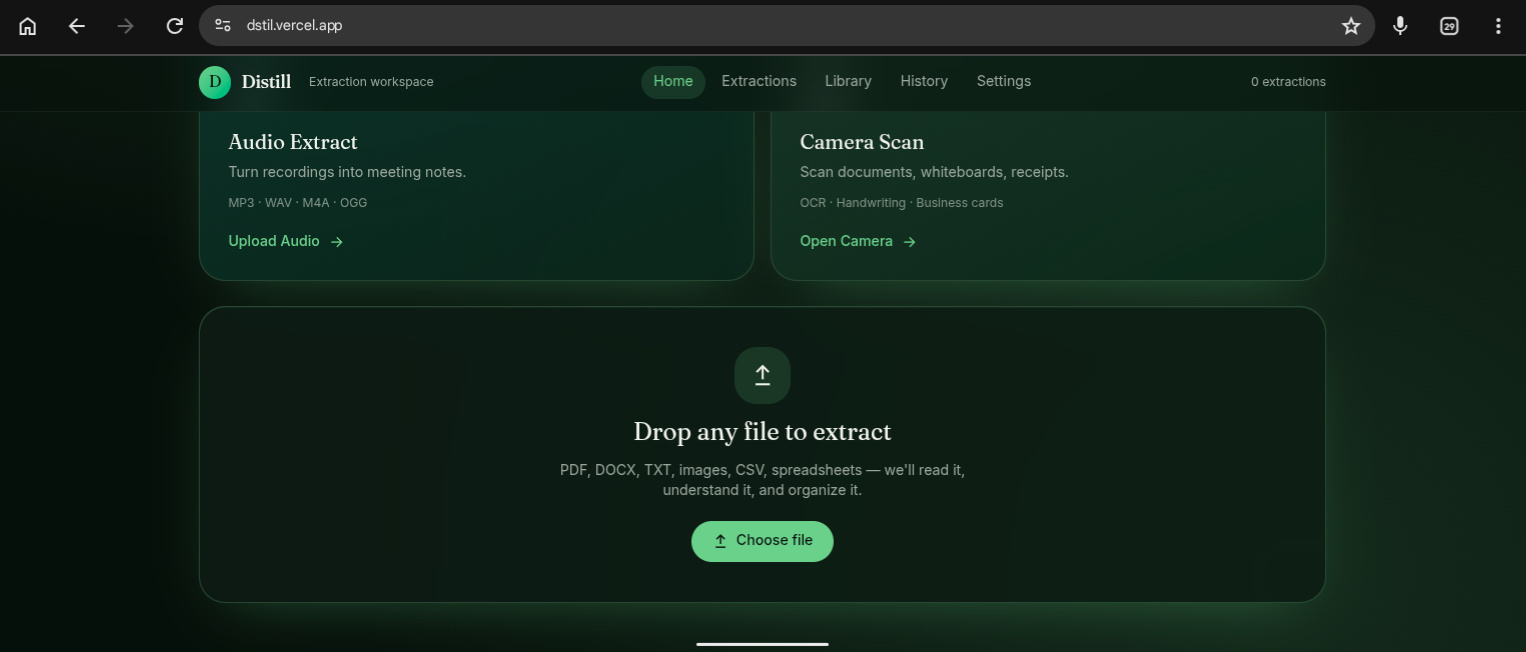Click the Distill brand name
Viewport: 1526px width, 652px height.
[x=266, y=82]
